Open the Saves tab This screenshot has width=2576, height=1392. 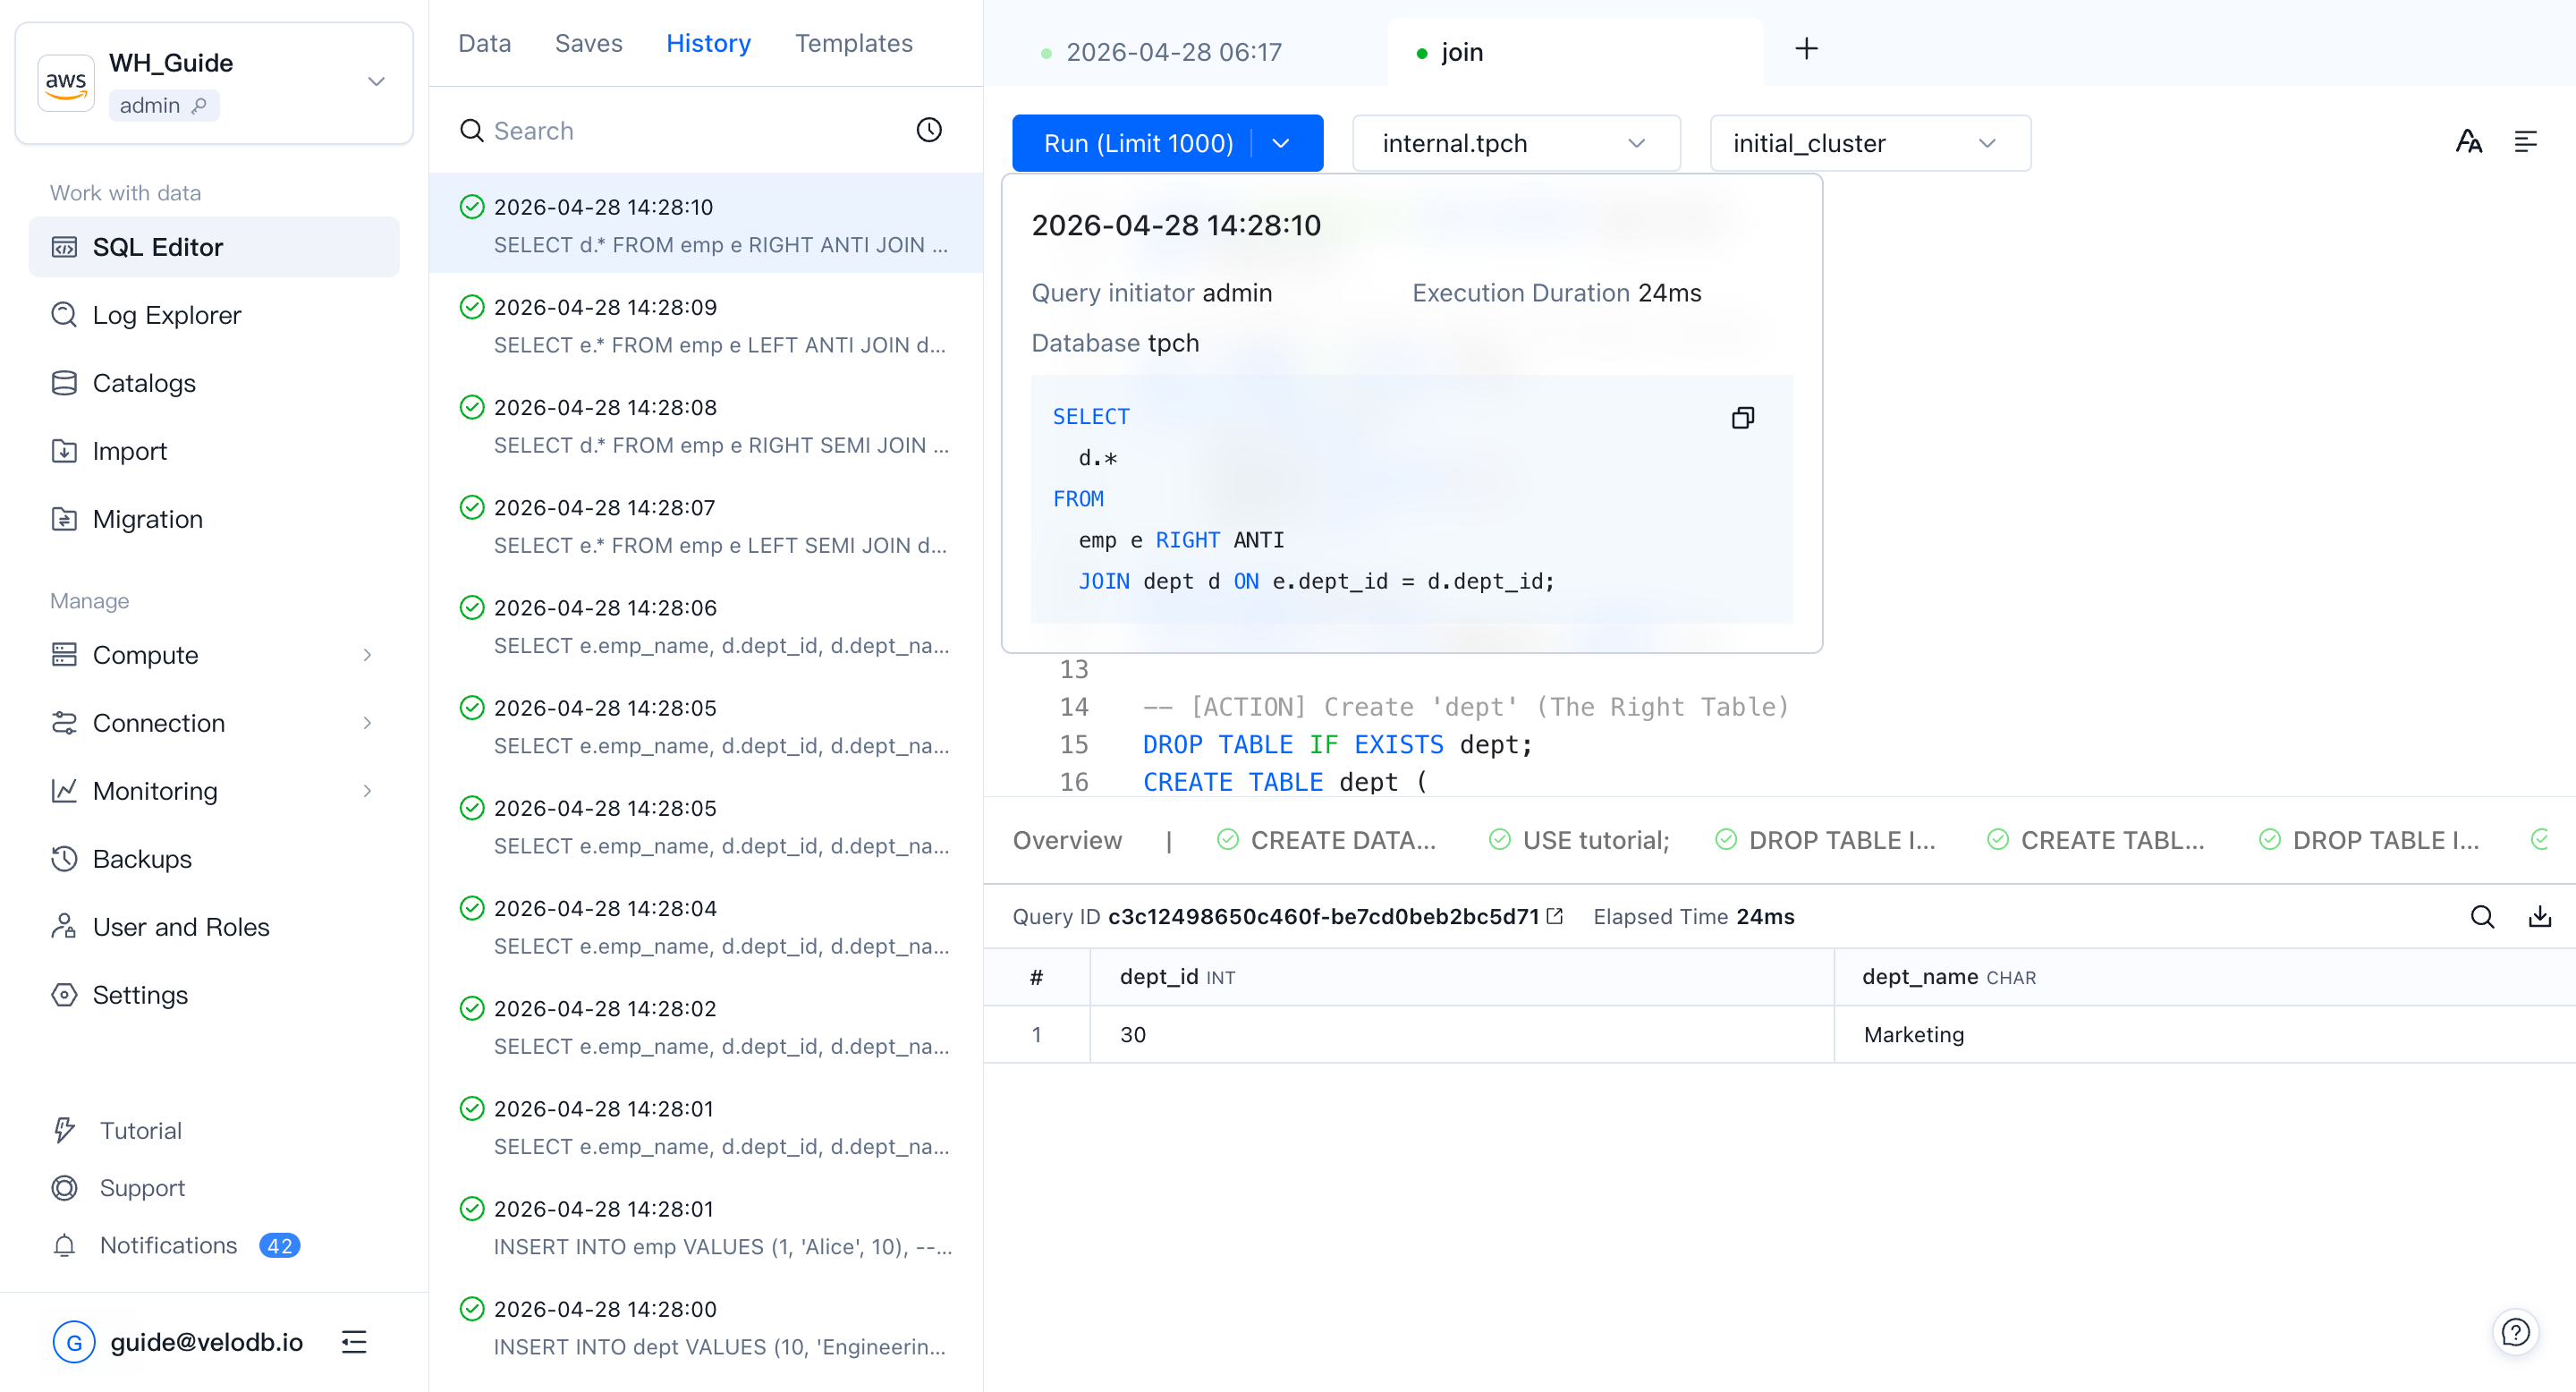(x=588, y=43)
